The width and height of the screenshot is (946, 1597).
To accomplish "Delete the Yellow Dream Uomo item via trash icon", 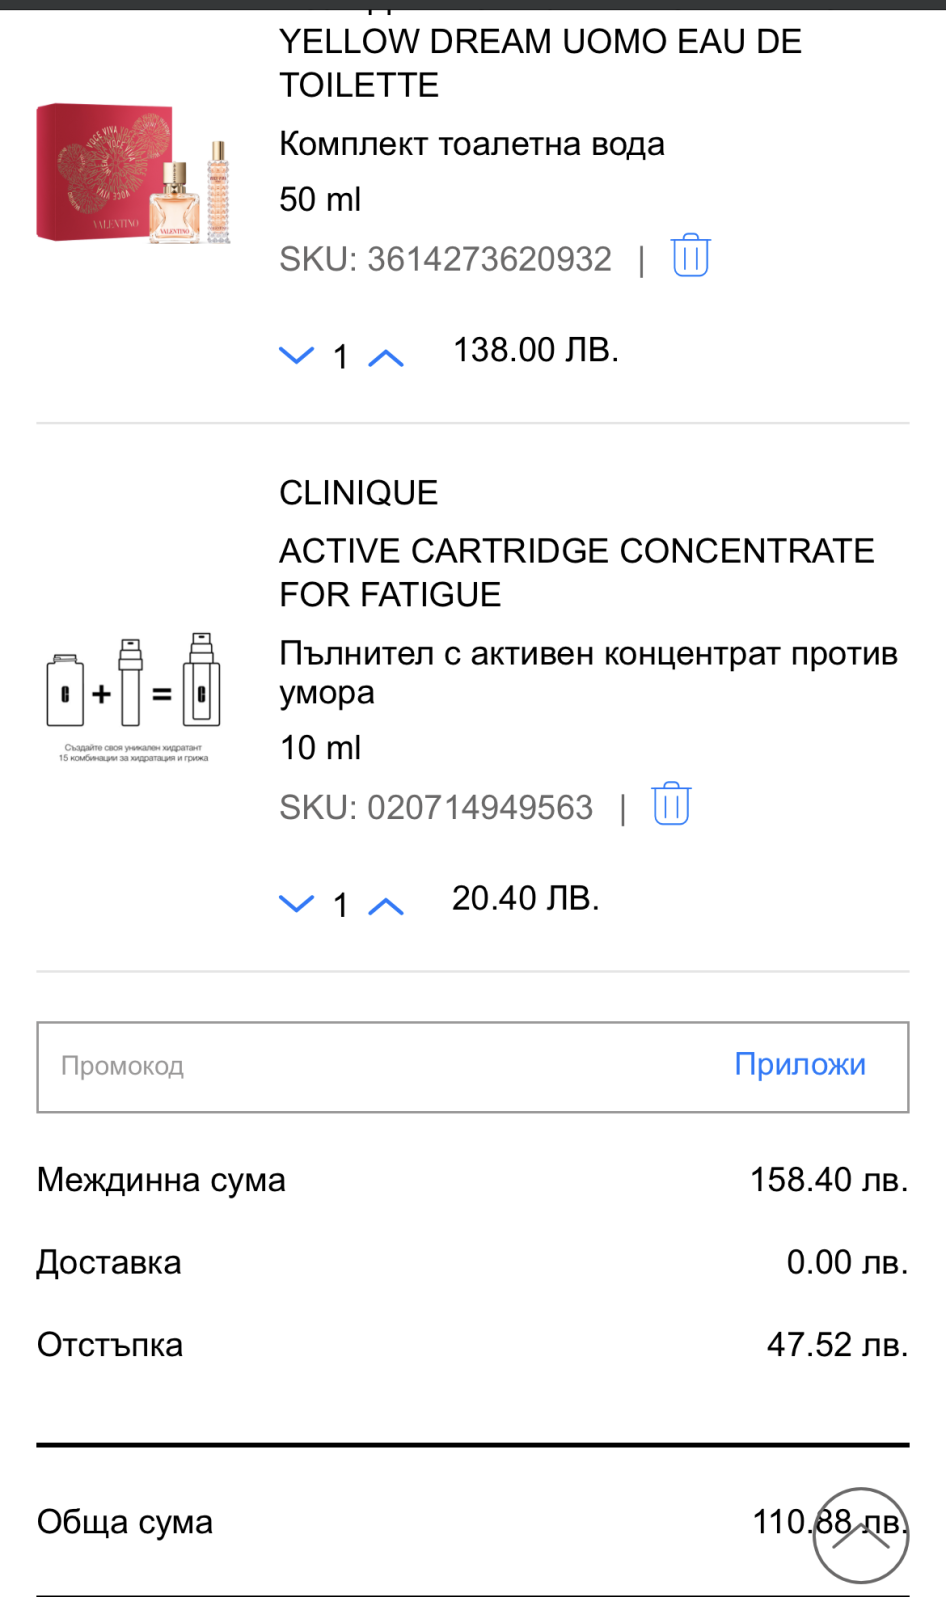I will point(690,256).
